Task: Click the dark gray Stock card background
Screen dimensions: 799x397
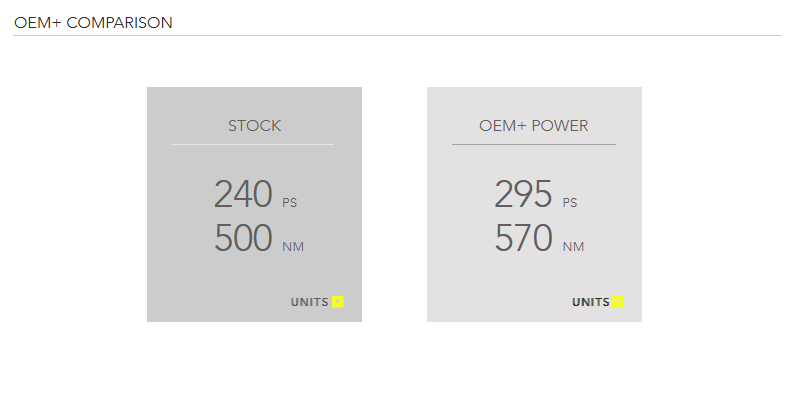Action: pos(254,275)
